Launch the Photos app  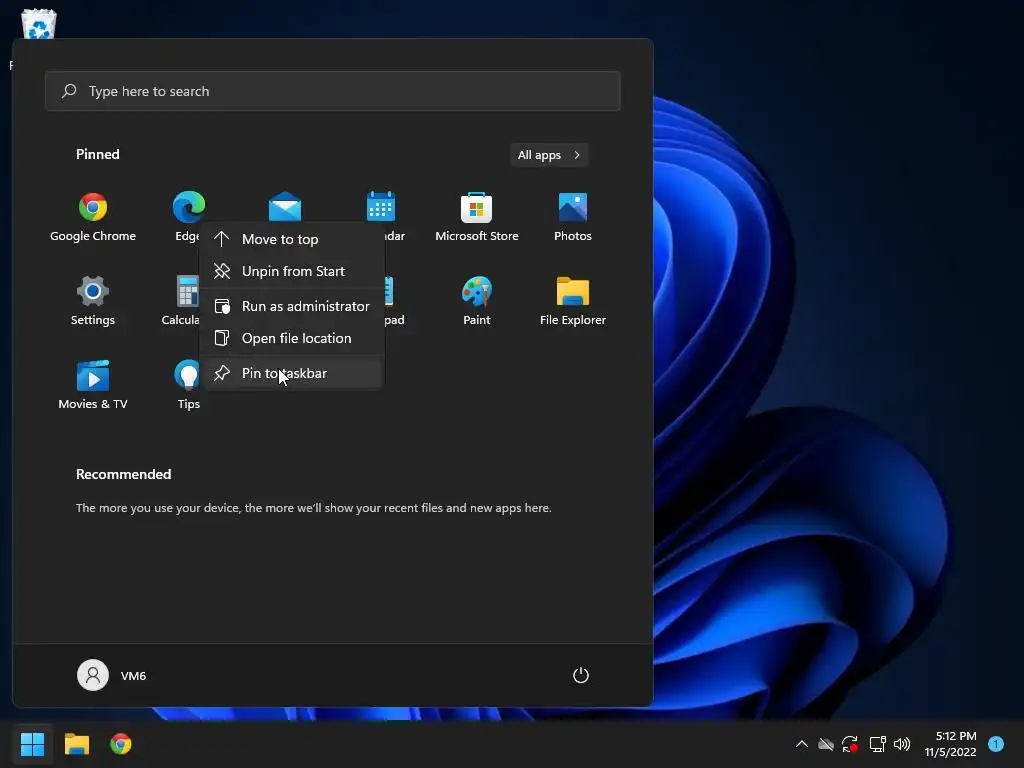[573, 217]
